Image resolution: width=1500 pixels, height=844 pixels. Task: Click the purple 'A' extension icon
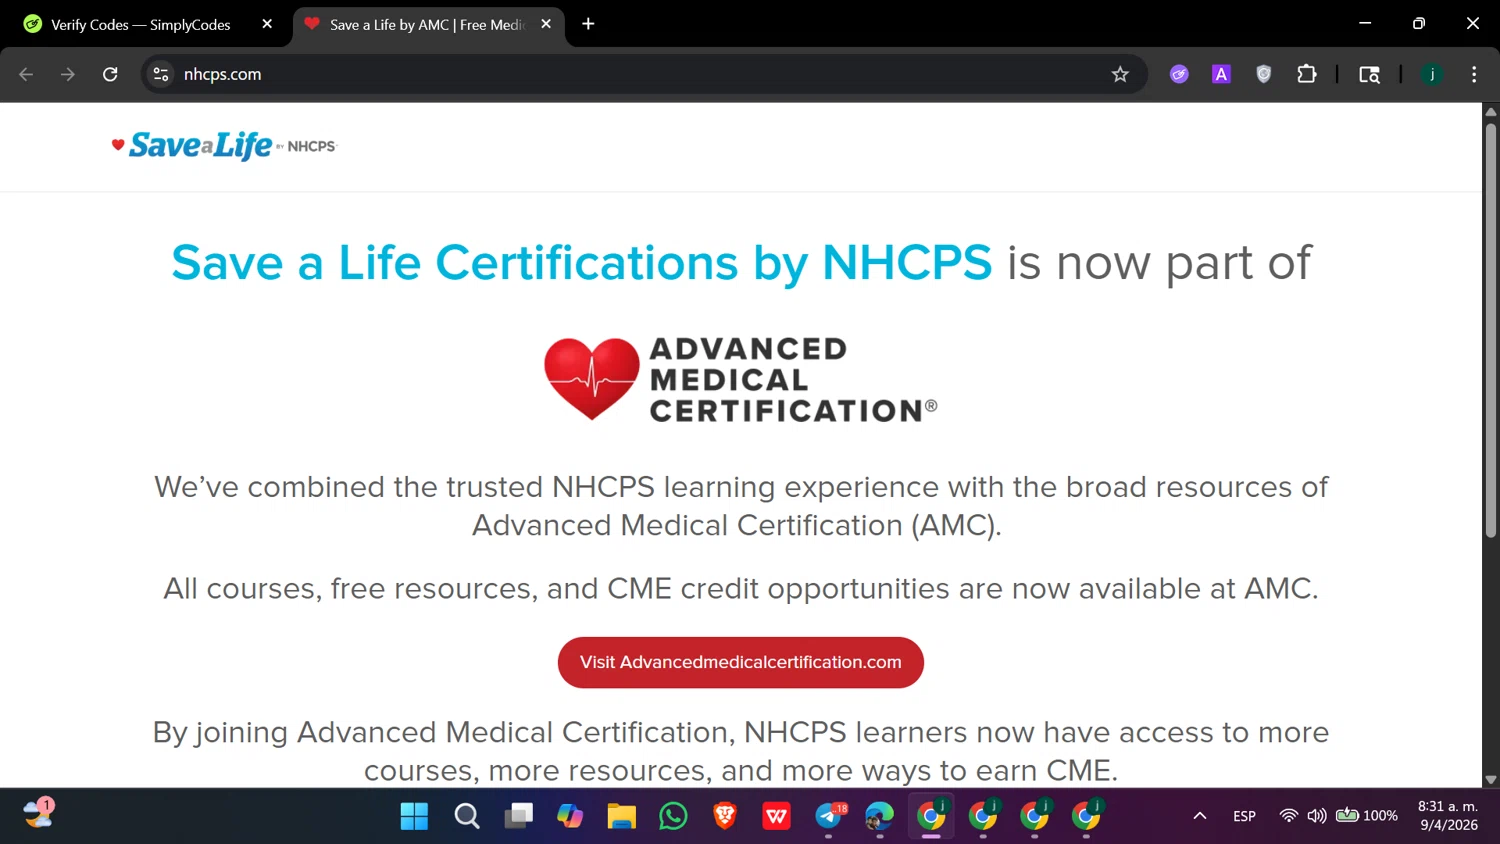click(1221, 74)
